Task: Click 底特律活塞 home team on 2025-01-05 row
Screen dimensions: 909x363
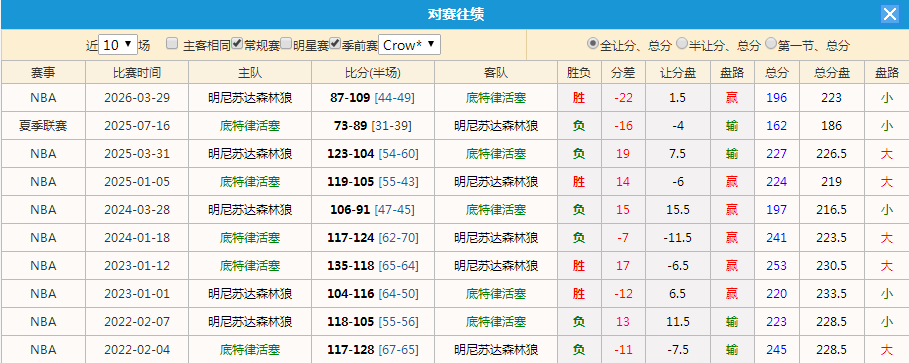Action: click(x=250, y=182)
